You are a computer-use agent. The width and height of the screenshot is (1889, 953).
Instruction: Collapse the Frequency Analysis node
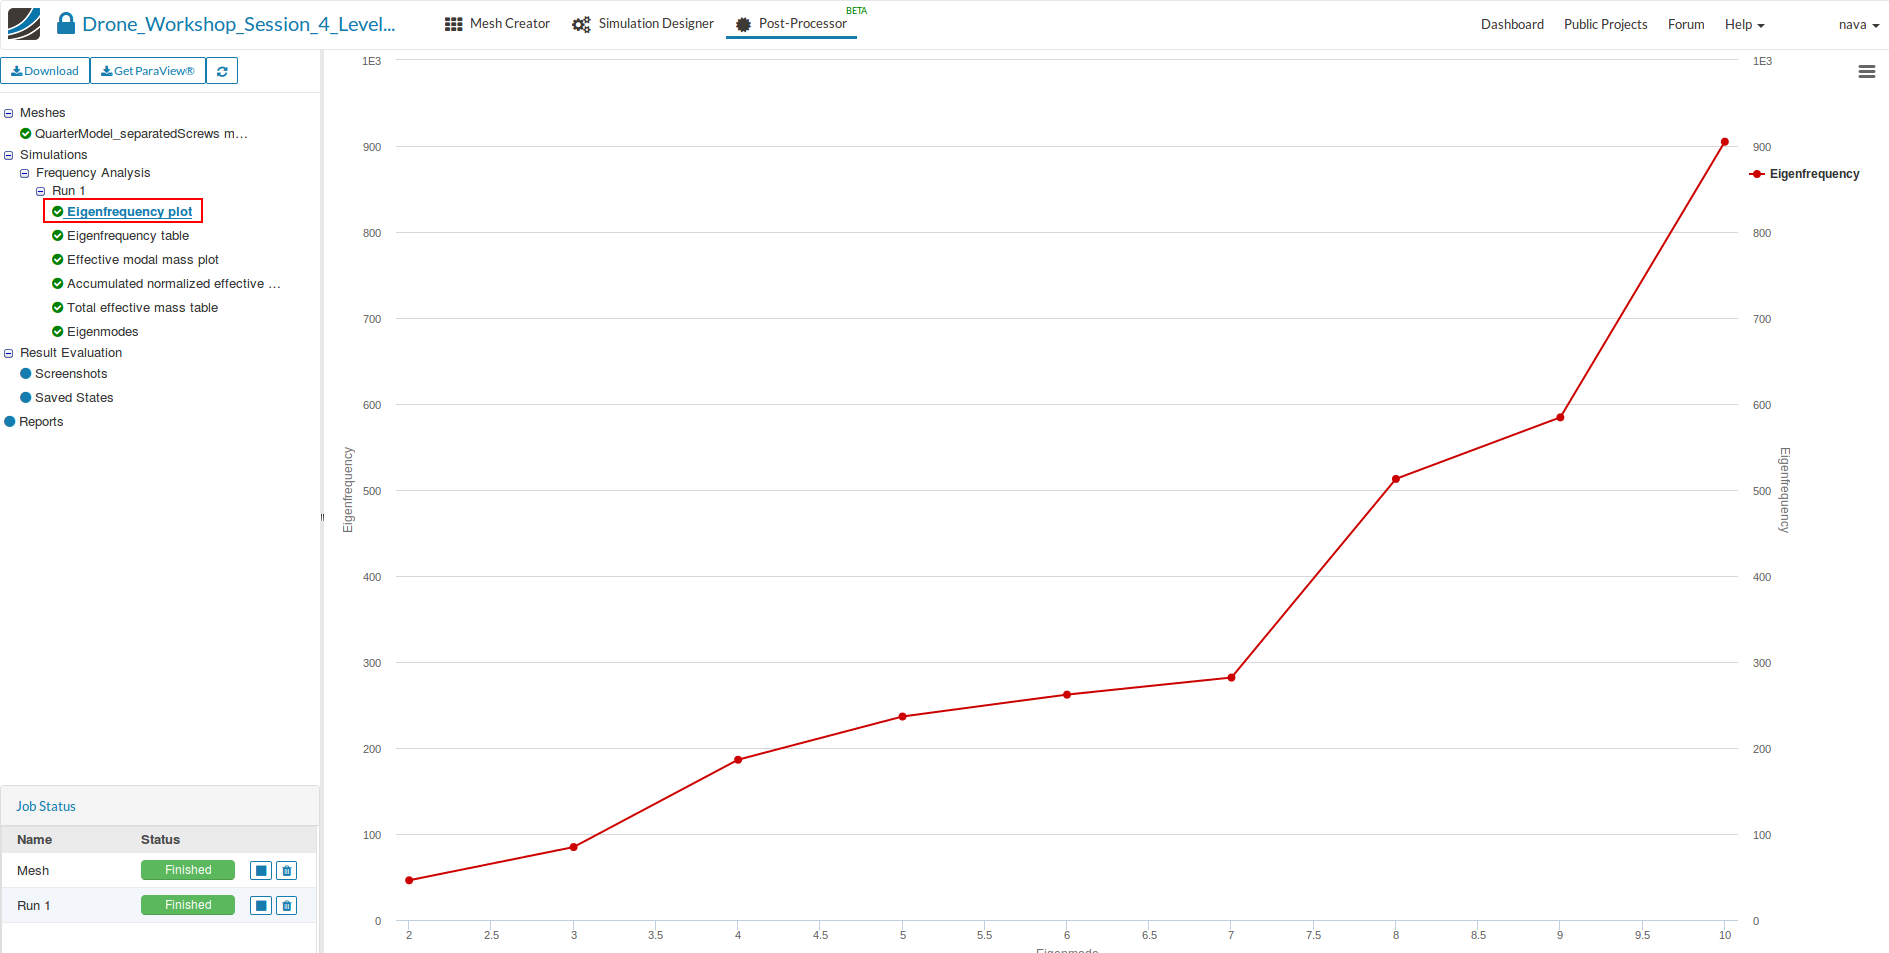coord(25,173)
